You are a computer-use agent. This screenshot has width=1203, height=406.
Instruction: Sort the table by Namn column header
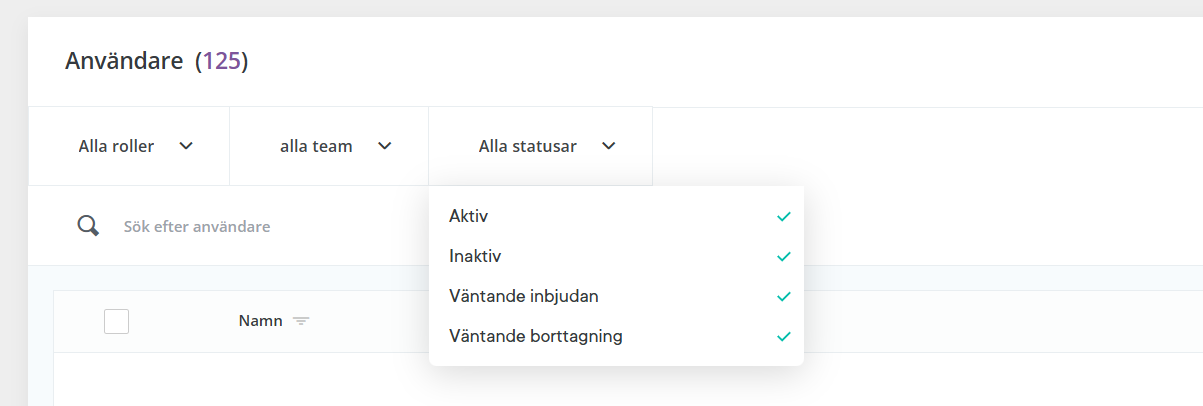pyautogui.click(x=260, y=321)
